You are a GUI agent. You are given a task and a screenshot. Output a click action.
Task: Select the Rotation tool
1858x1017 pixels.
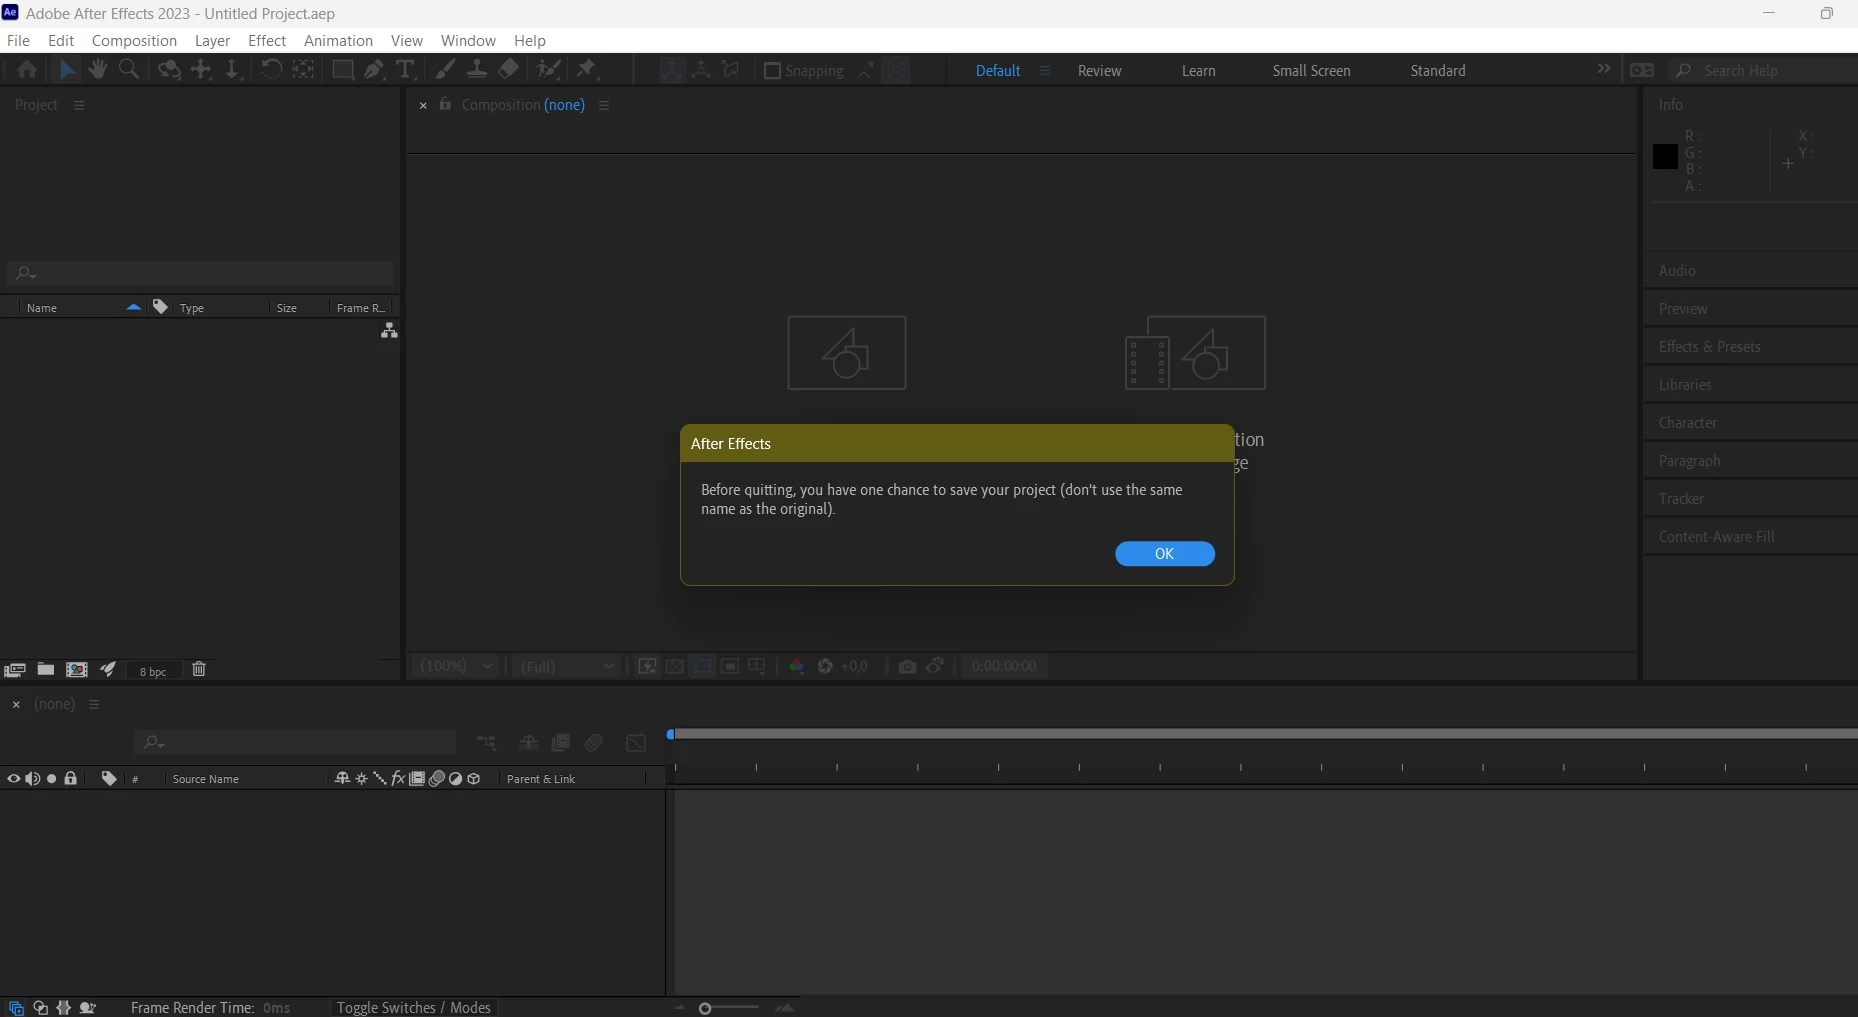tap(271, 69)
